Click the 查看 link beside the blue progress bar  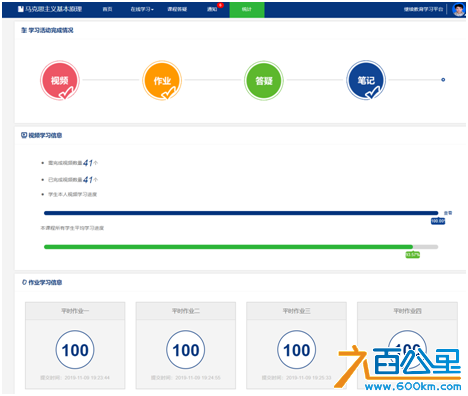[x=448, y=213]
